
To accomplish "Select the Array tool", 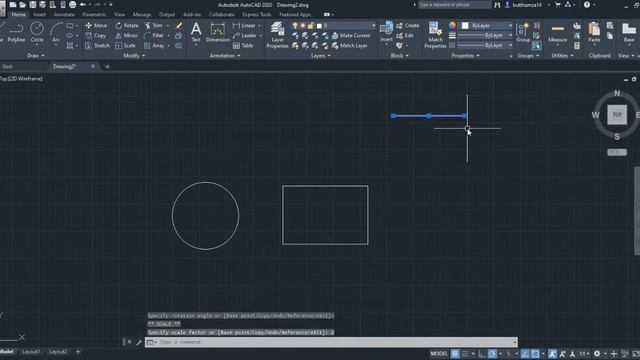I will coord(154,46).
